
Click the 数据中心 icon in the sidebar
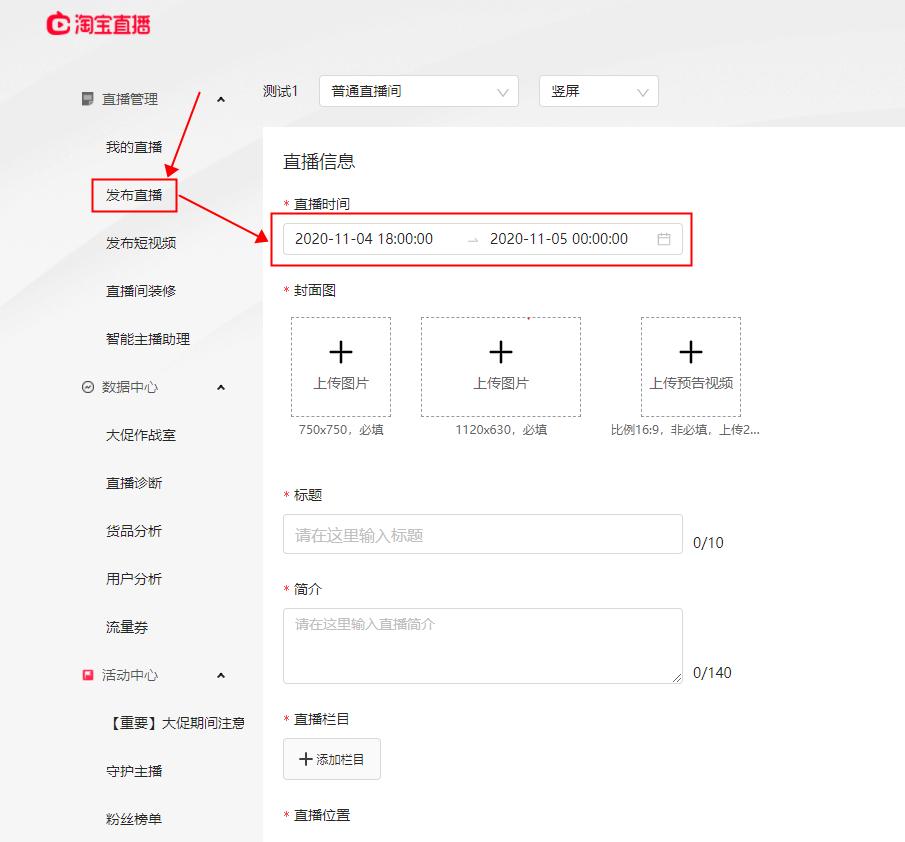coord(85,387)
